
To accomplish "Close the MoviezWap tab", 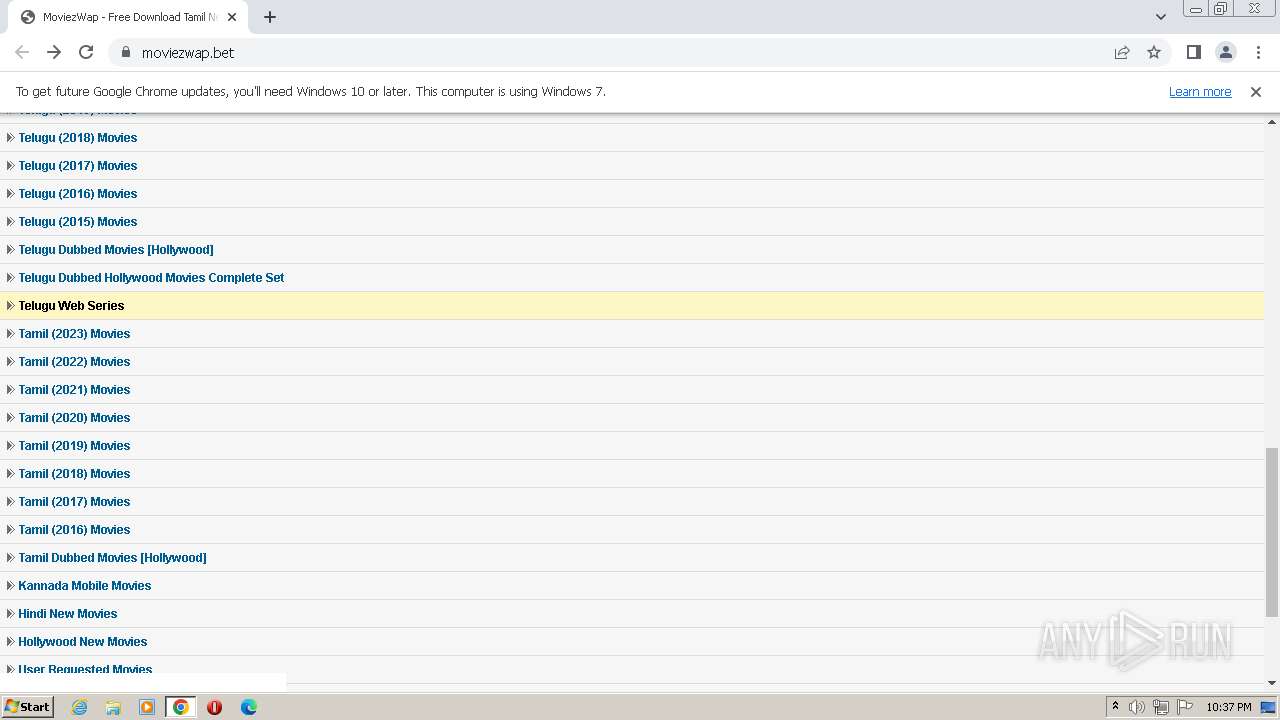I will click(232, 17).
